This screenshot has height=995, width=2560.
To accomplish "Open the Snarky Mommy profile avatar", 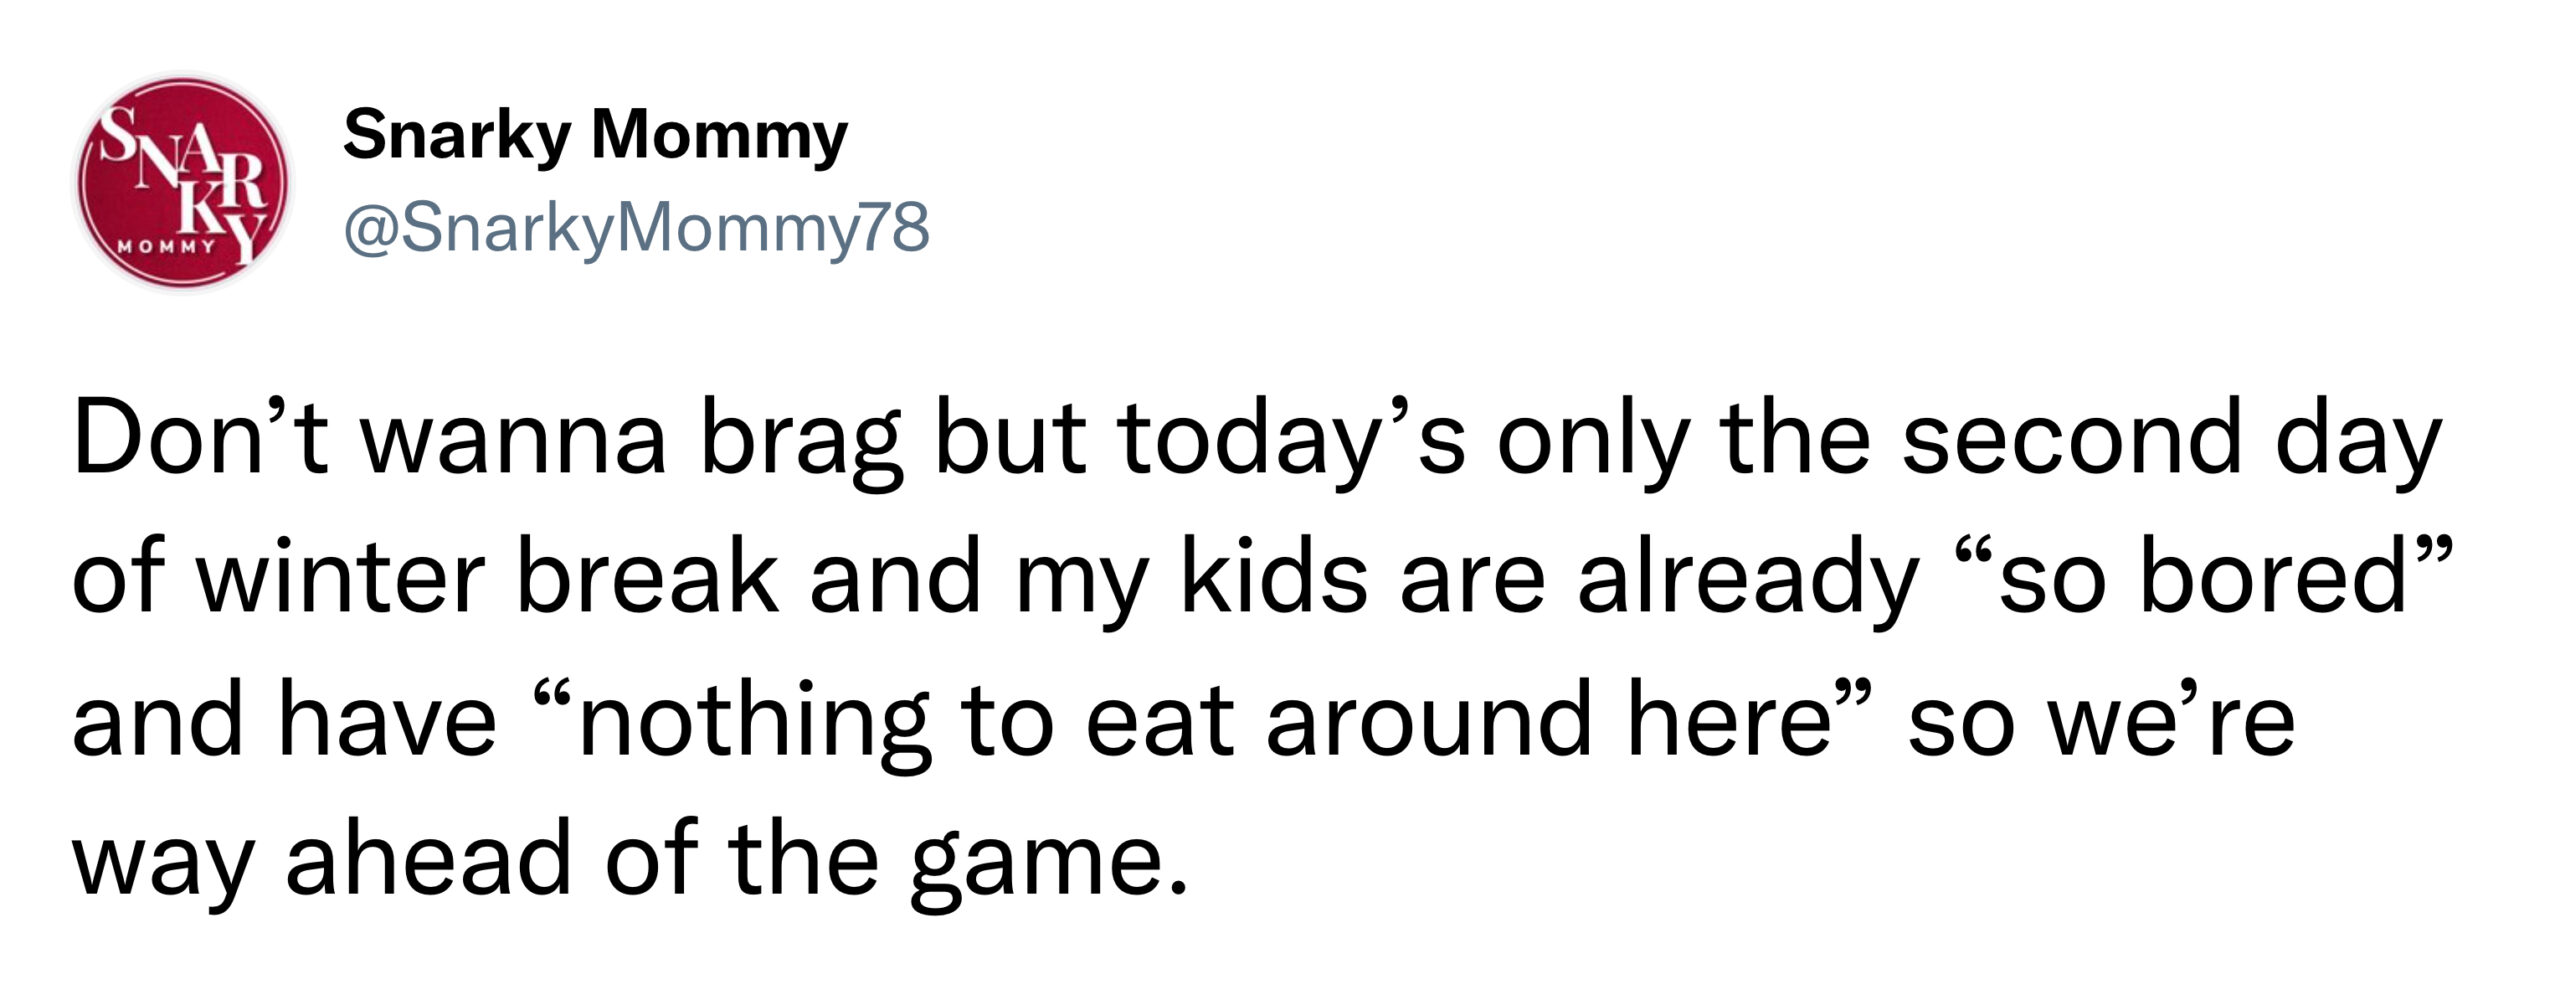I will pyautogui.click(x=183, y=183).
